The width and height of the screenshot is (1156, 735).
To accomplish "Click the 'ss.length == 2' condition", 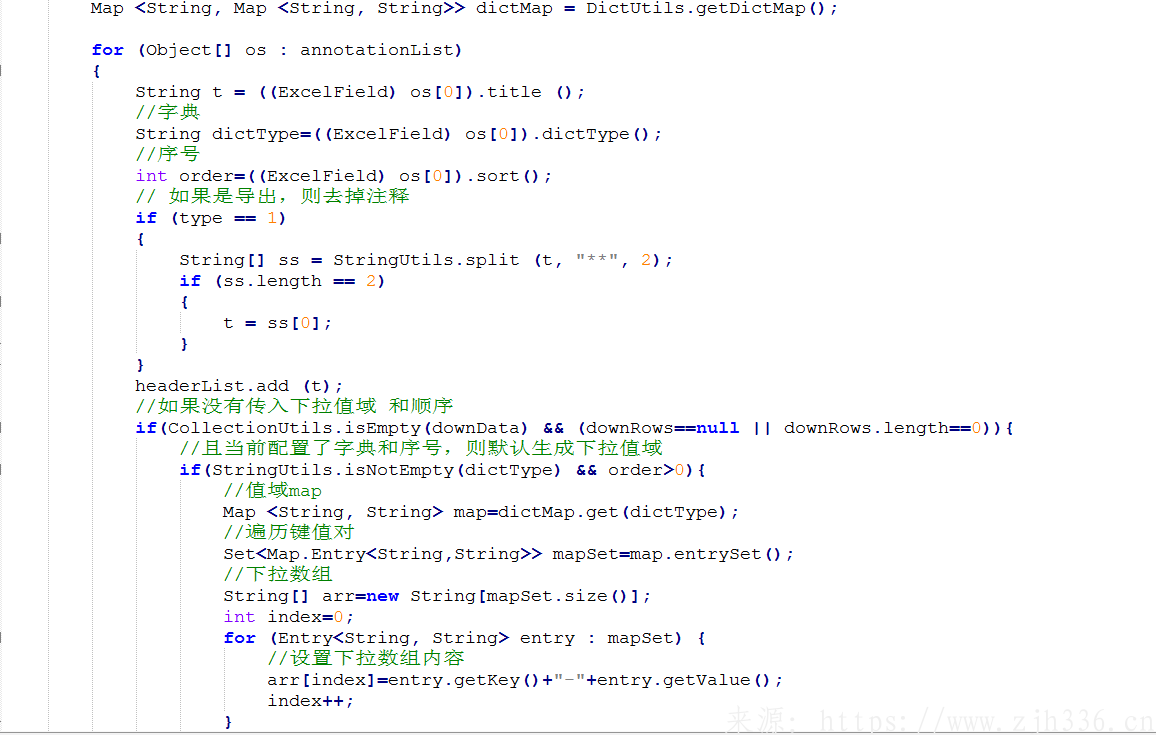I will (299, 281).
